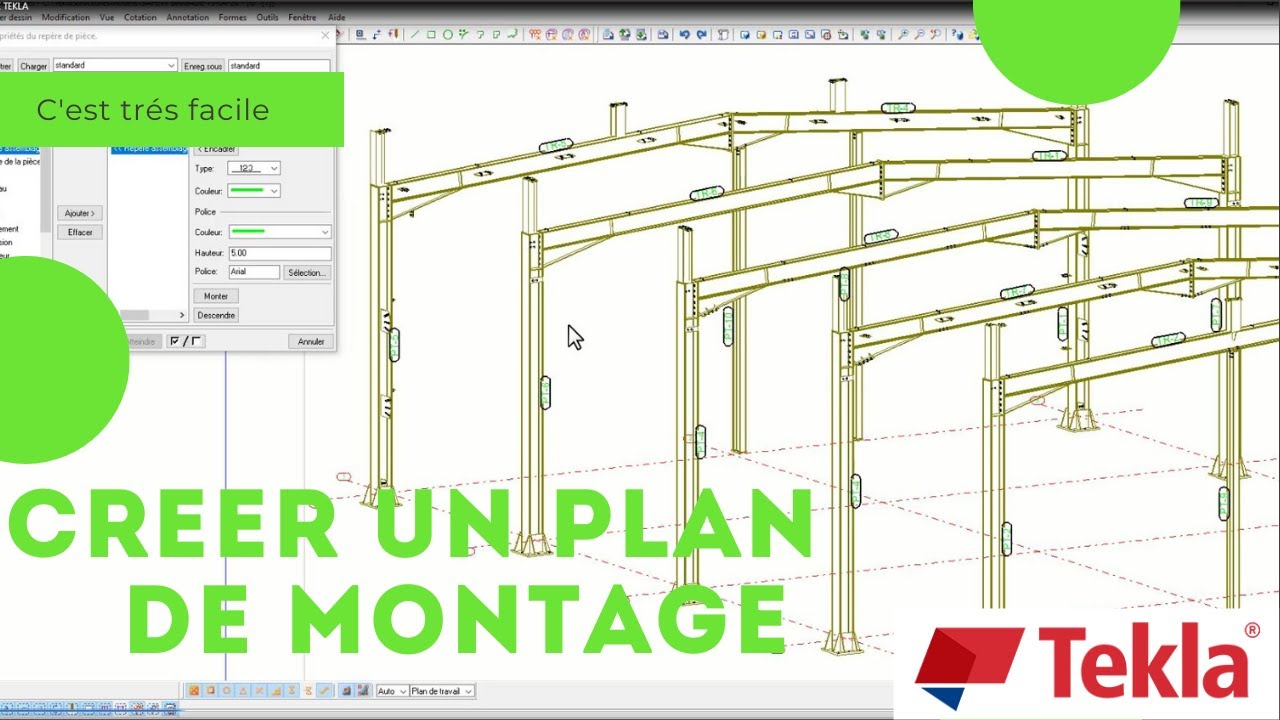Open the Outils menu
The image size is (1280, 720).
[267, 17]
